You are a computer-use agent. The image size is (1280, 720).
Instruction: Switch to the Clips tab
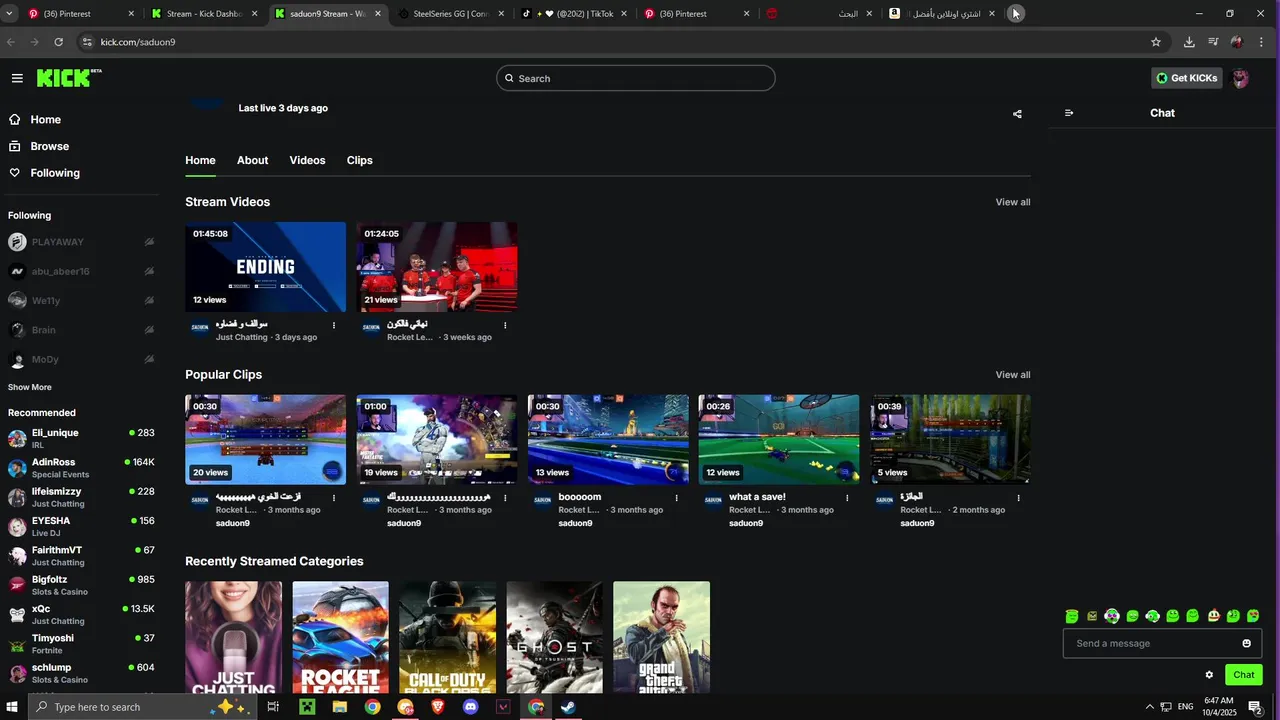pos(359,160)
